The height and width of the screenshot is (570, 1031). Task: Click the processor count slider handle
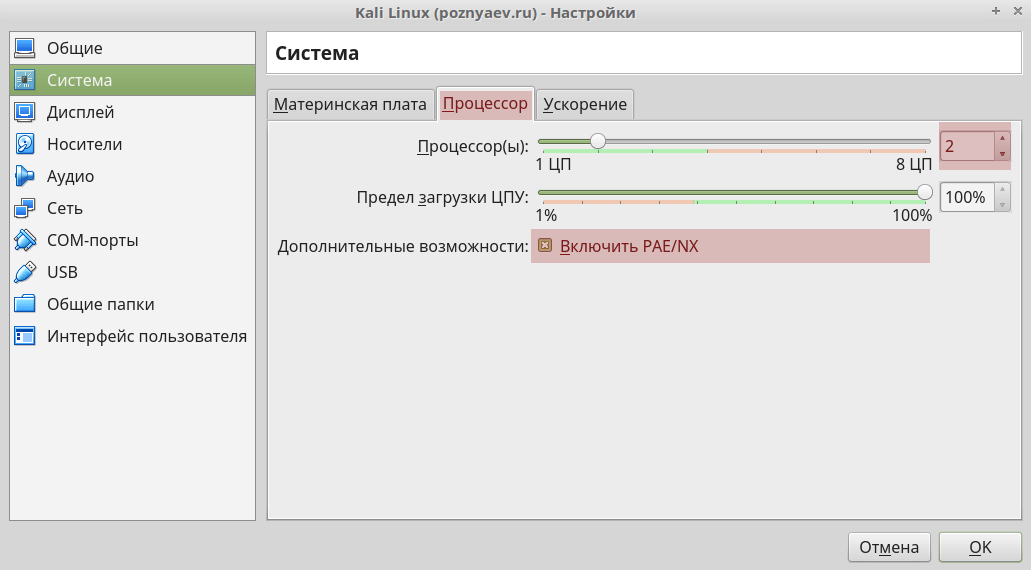click(x=598, y=141)
